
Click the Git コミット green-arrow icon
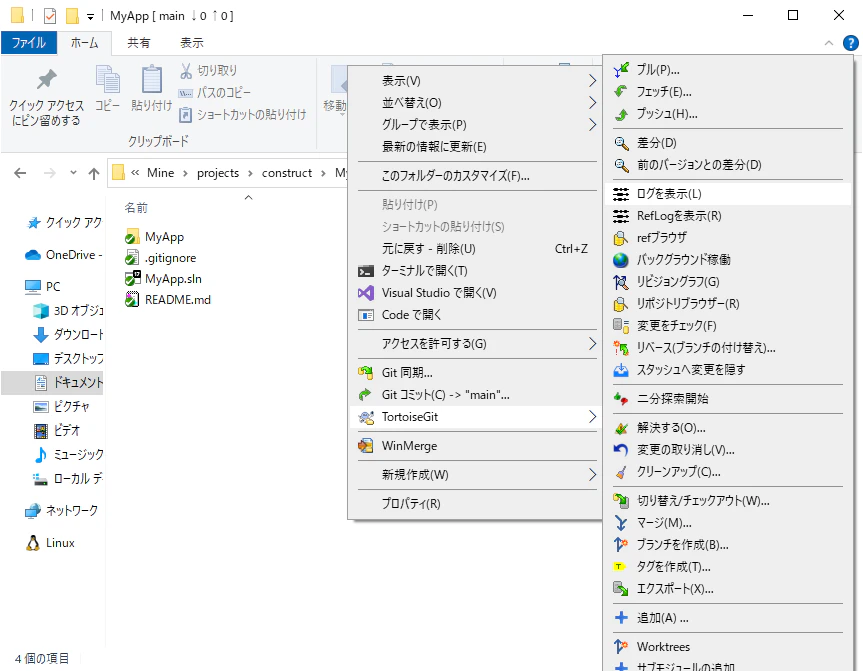(x=365, y=395)
